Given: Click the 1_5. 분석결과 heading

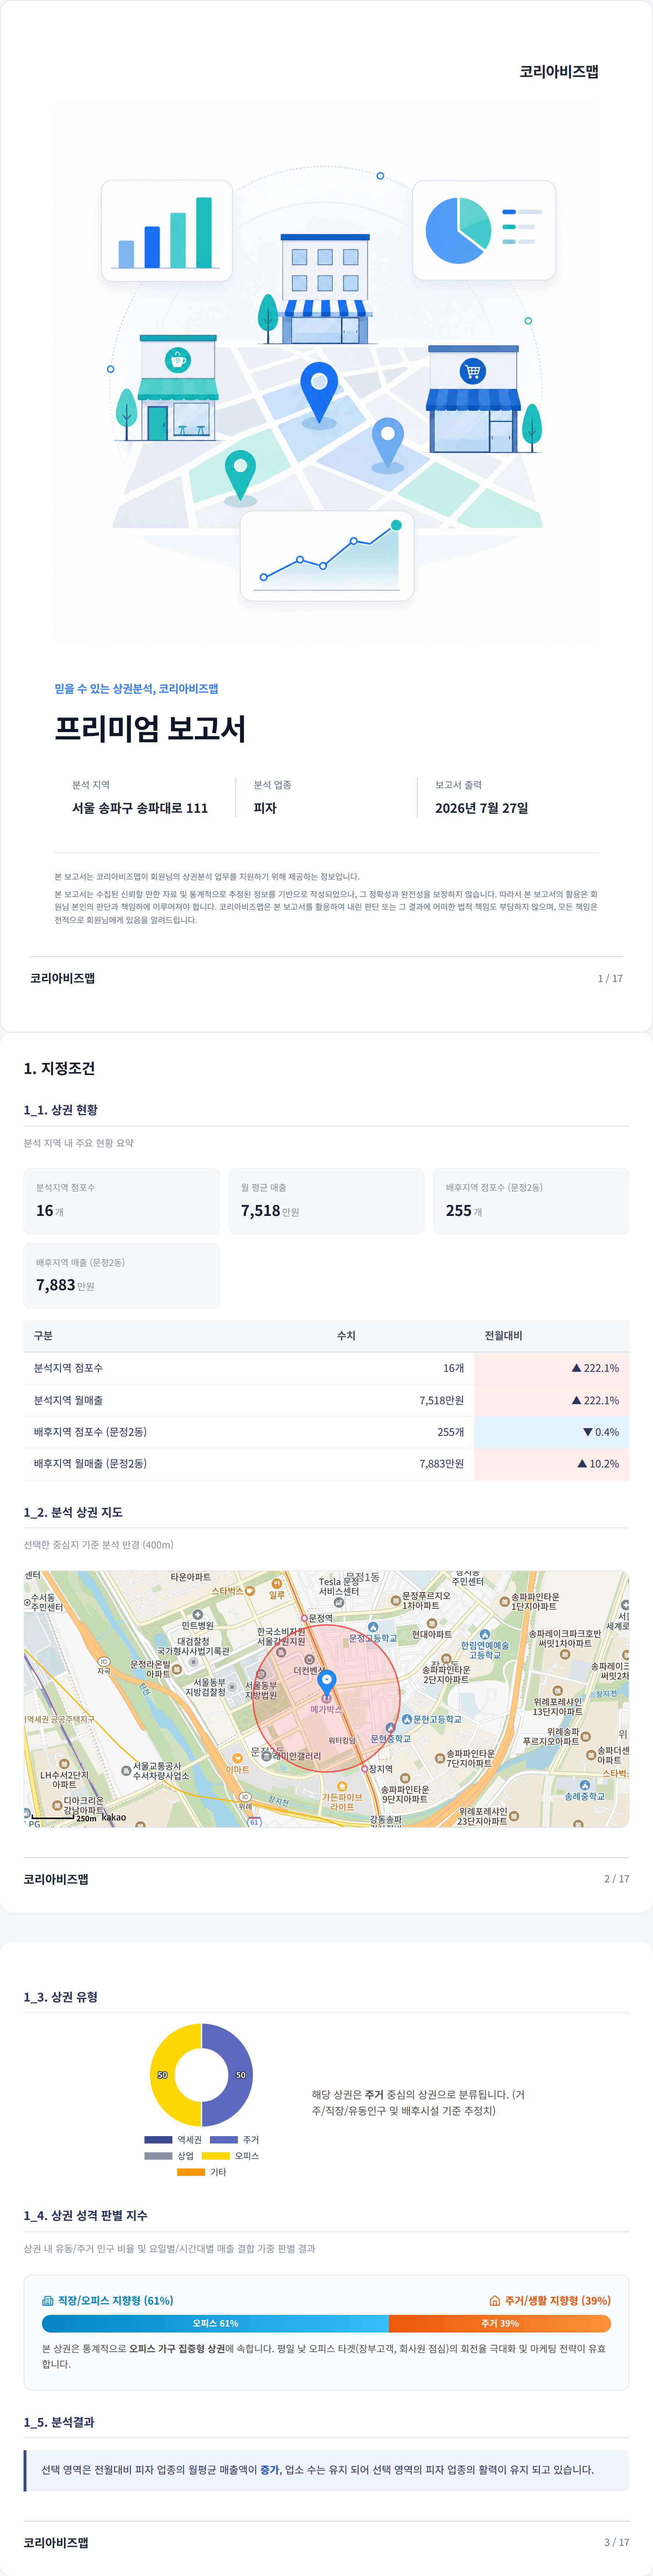Looking at the screenshot, I should point(59,2422).
